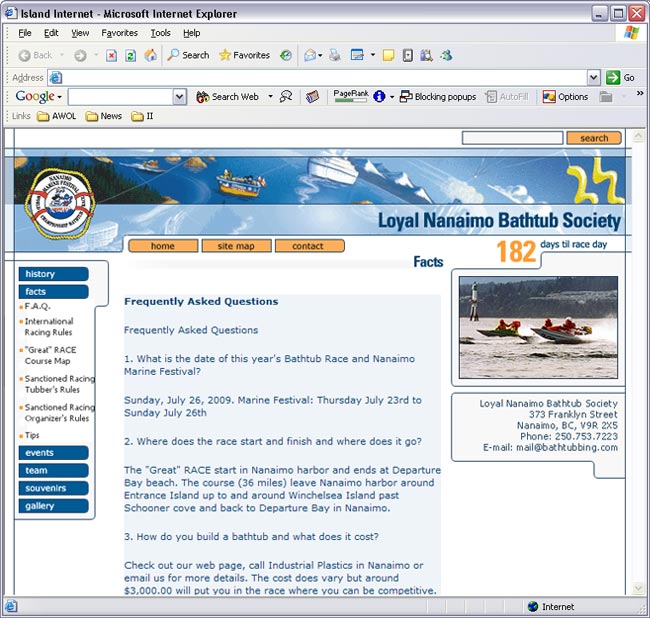650x618 pixels.
Task: Open the News links folder
Action: (104, 116)
